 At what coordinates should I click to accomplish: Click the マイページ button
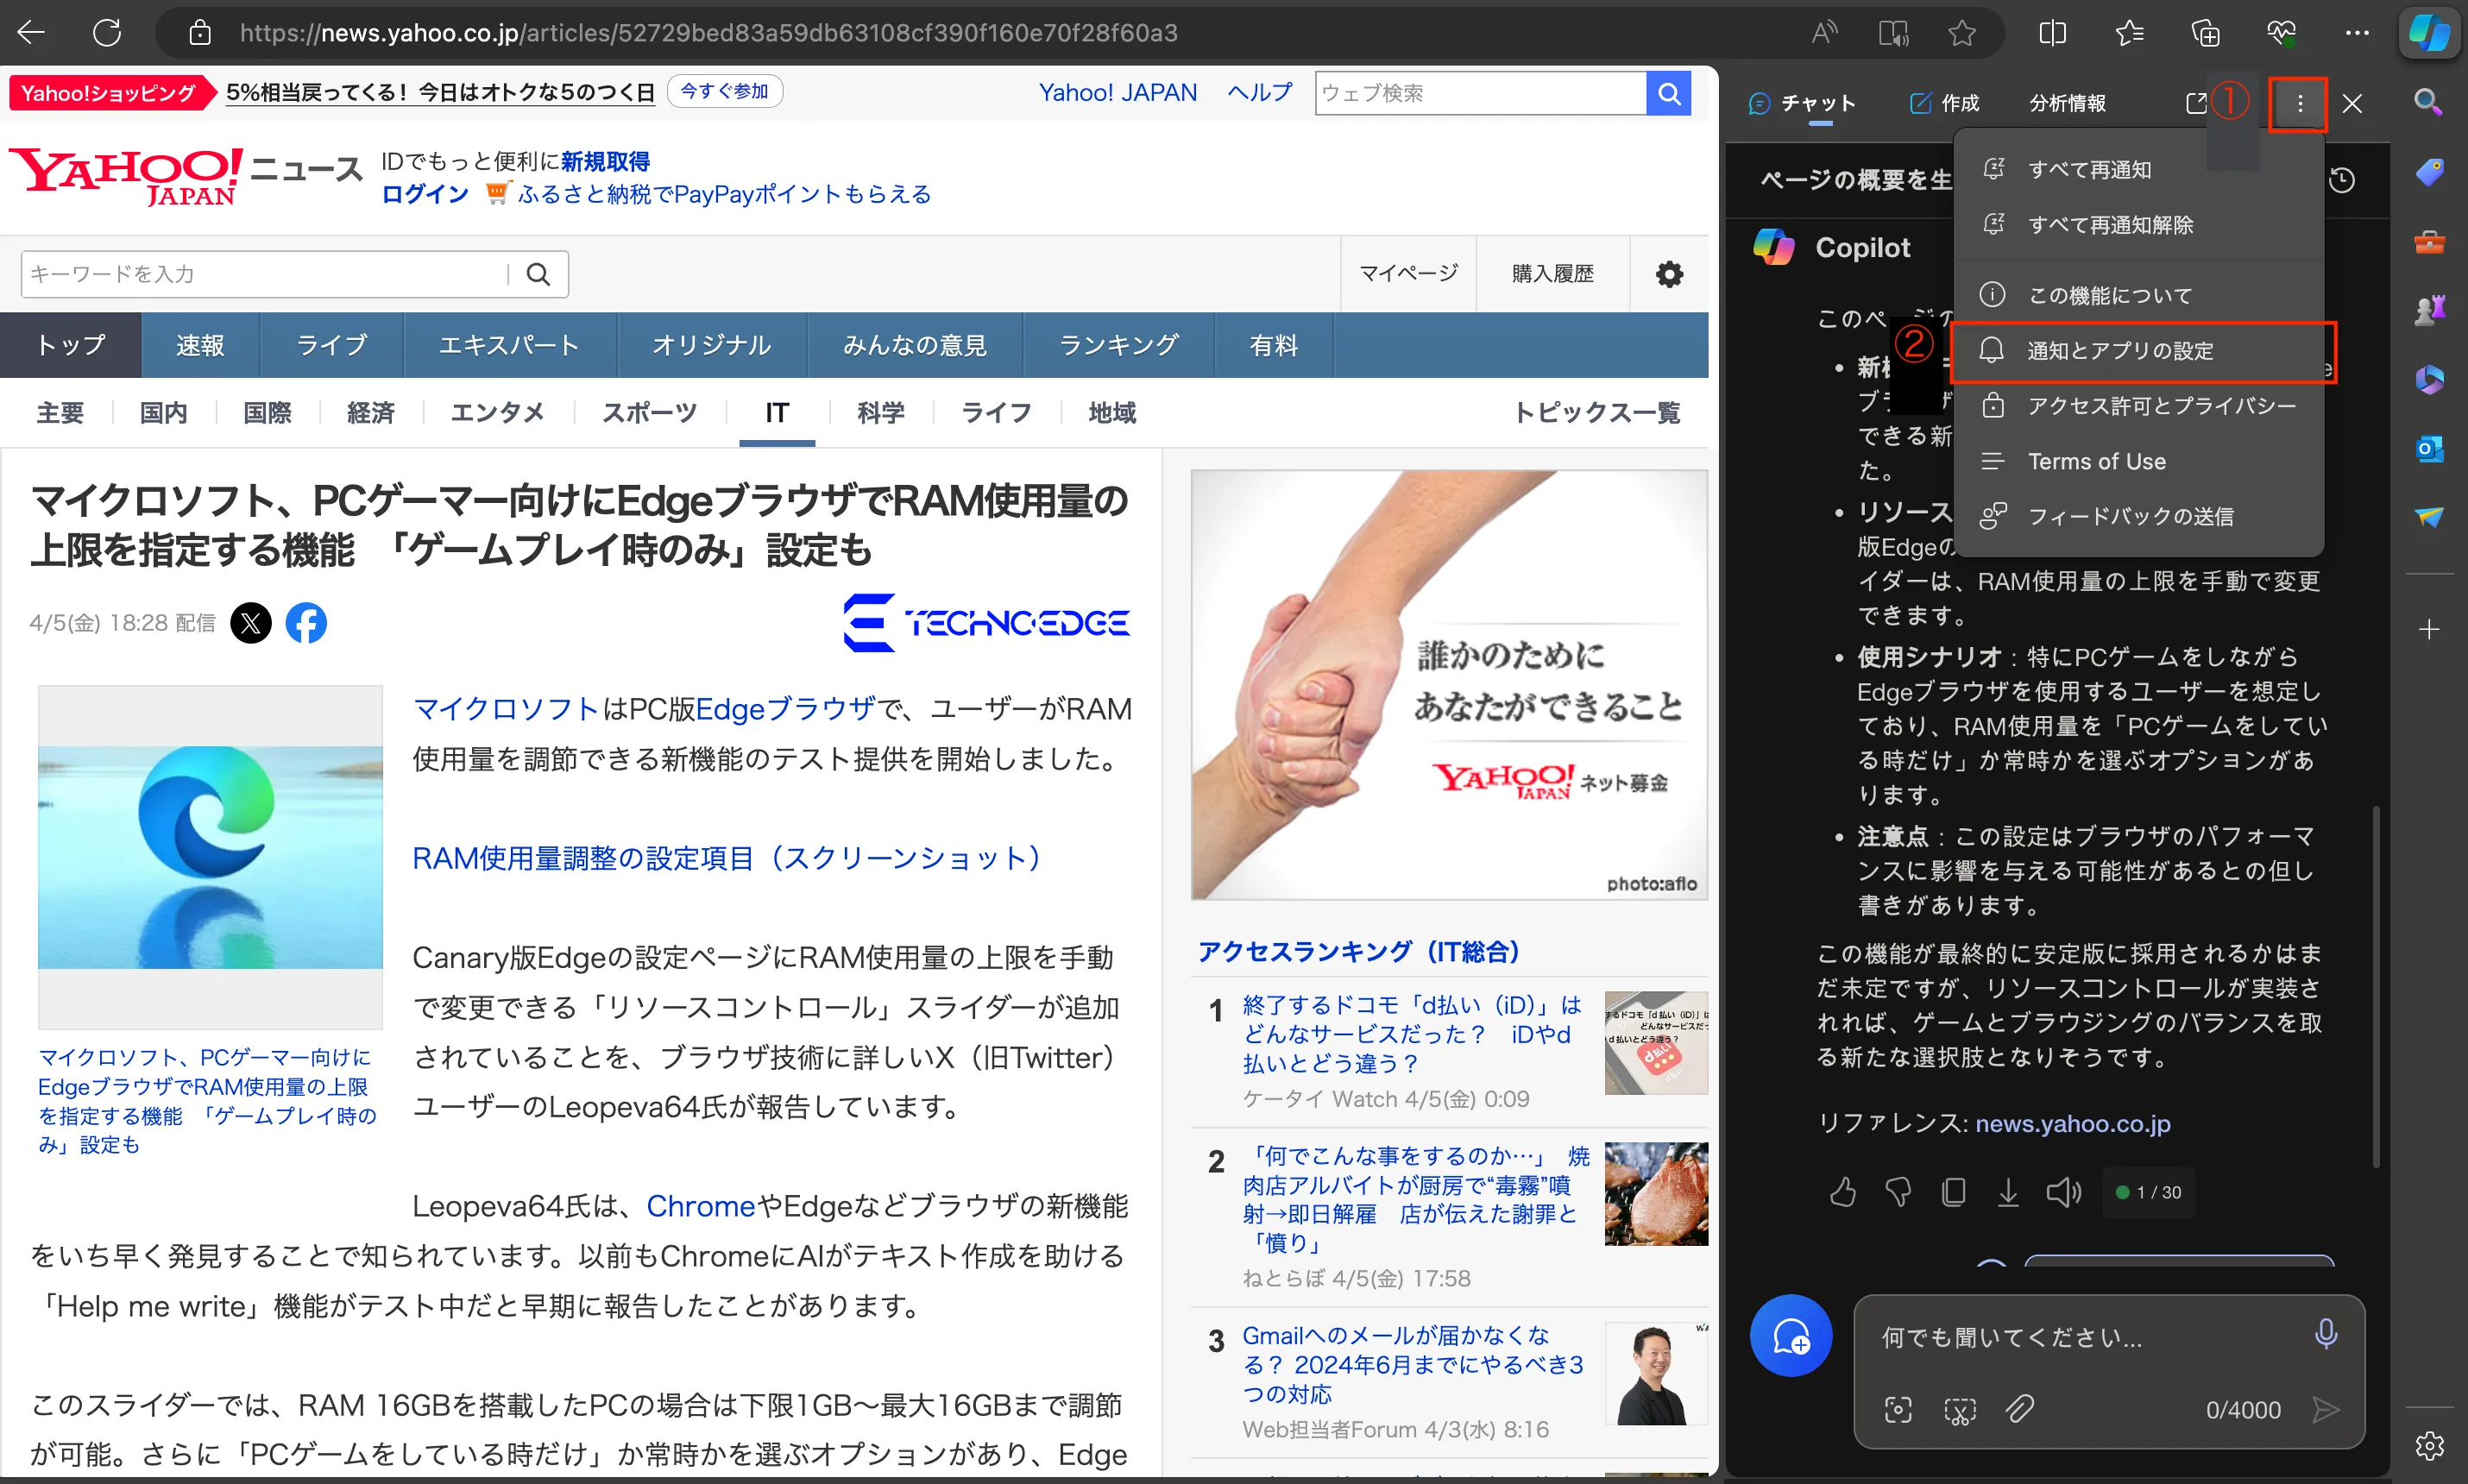tap(1408, 274)
